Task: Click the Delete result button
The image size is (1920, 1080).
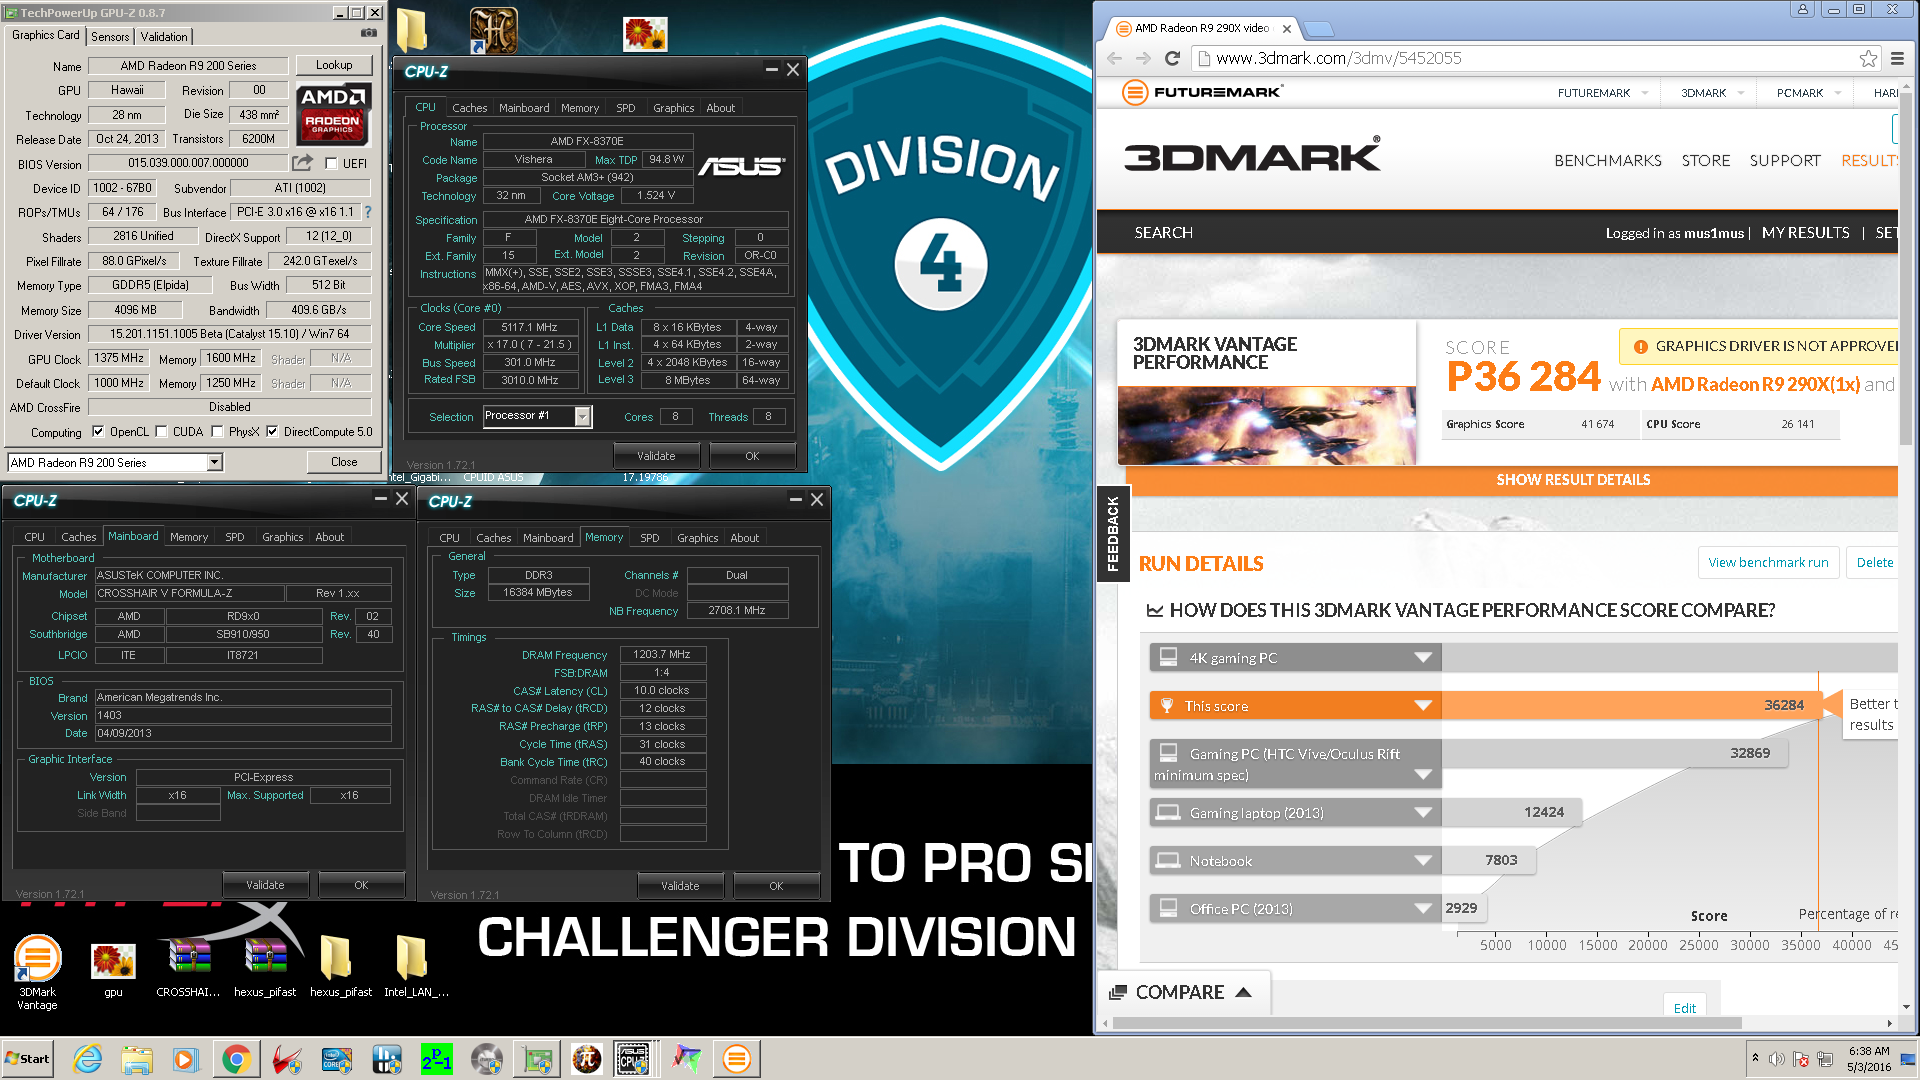Action: click(x=1874, y=563)
